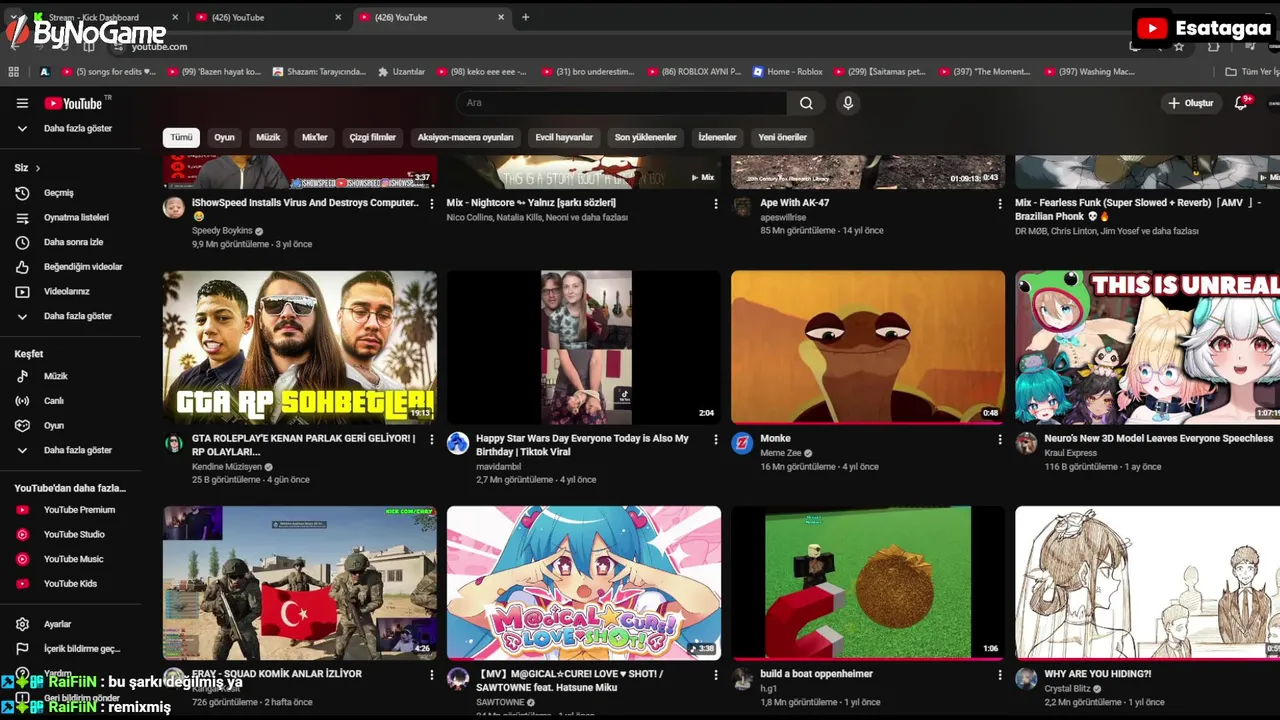
Task: Select the Çizgi filmler filter chip
Action: [372, 137]
